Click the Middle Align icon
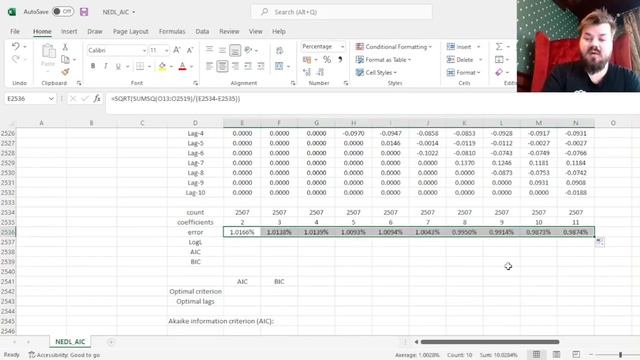 [x=222, y=50]
